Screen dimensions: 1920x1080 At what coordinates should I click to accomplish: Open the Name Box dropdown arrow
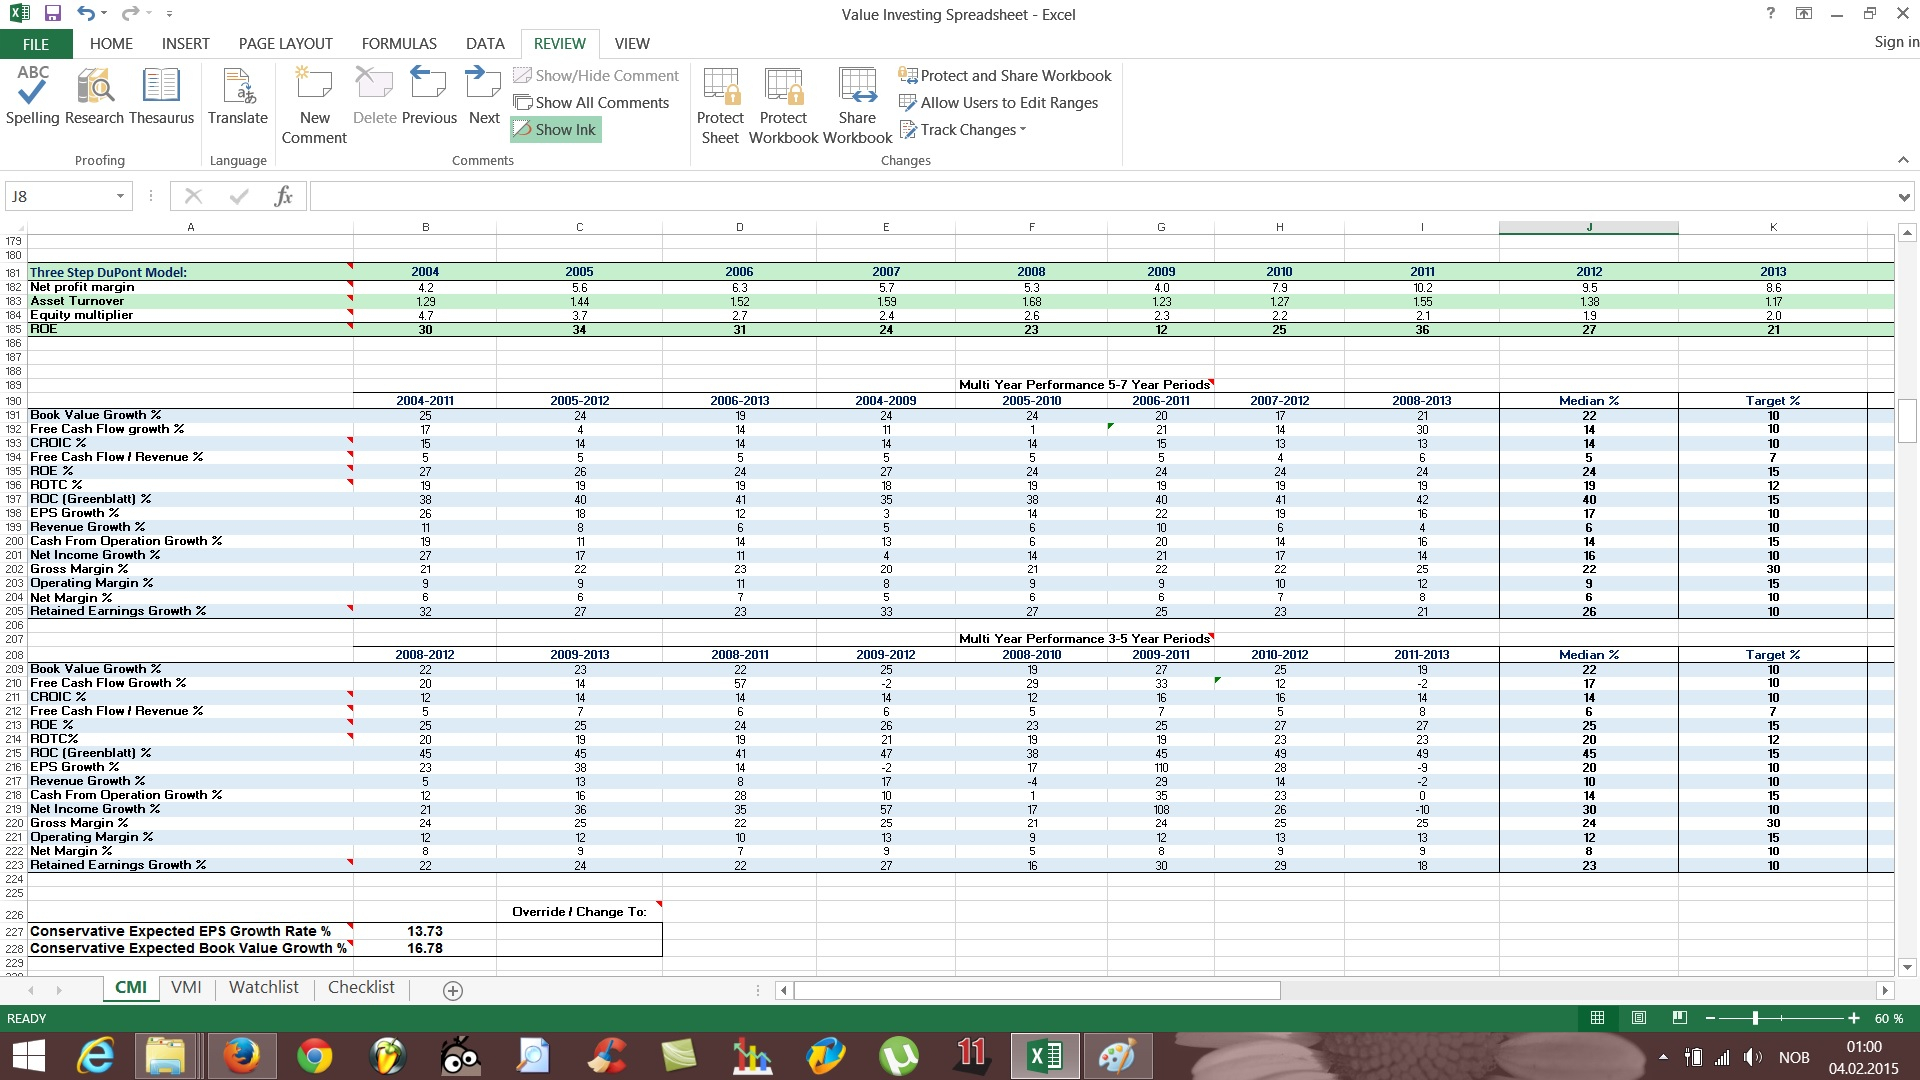[120, 197]
